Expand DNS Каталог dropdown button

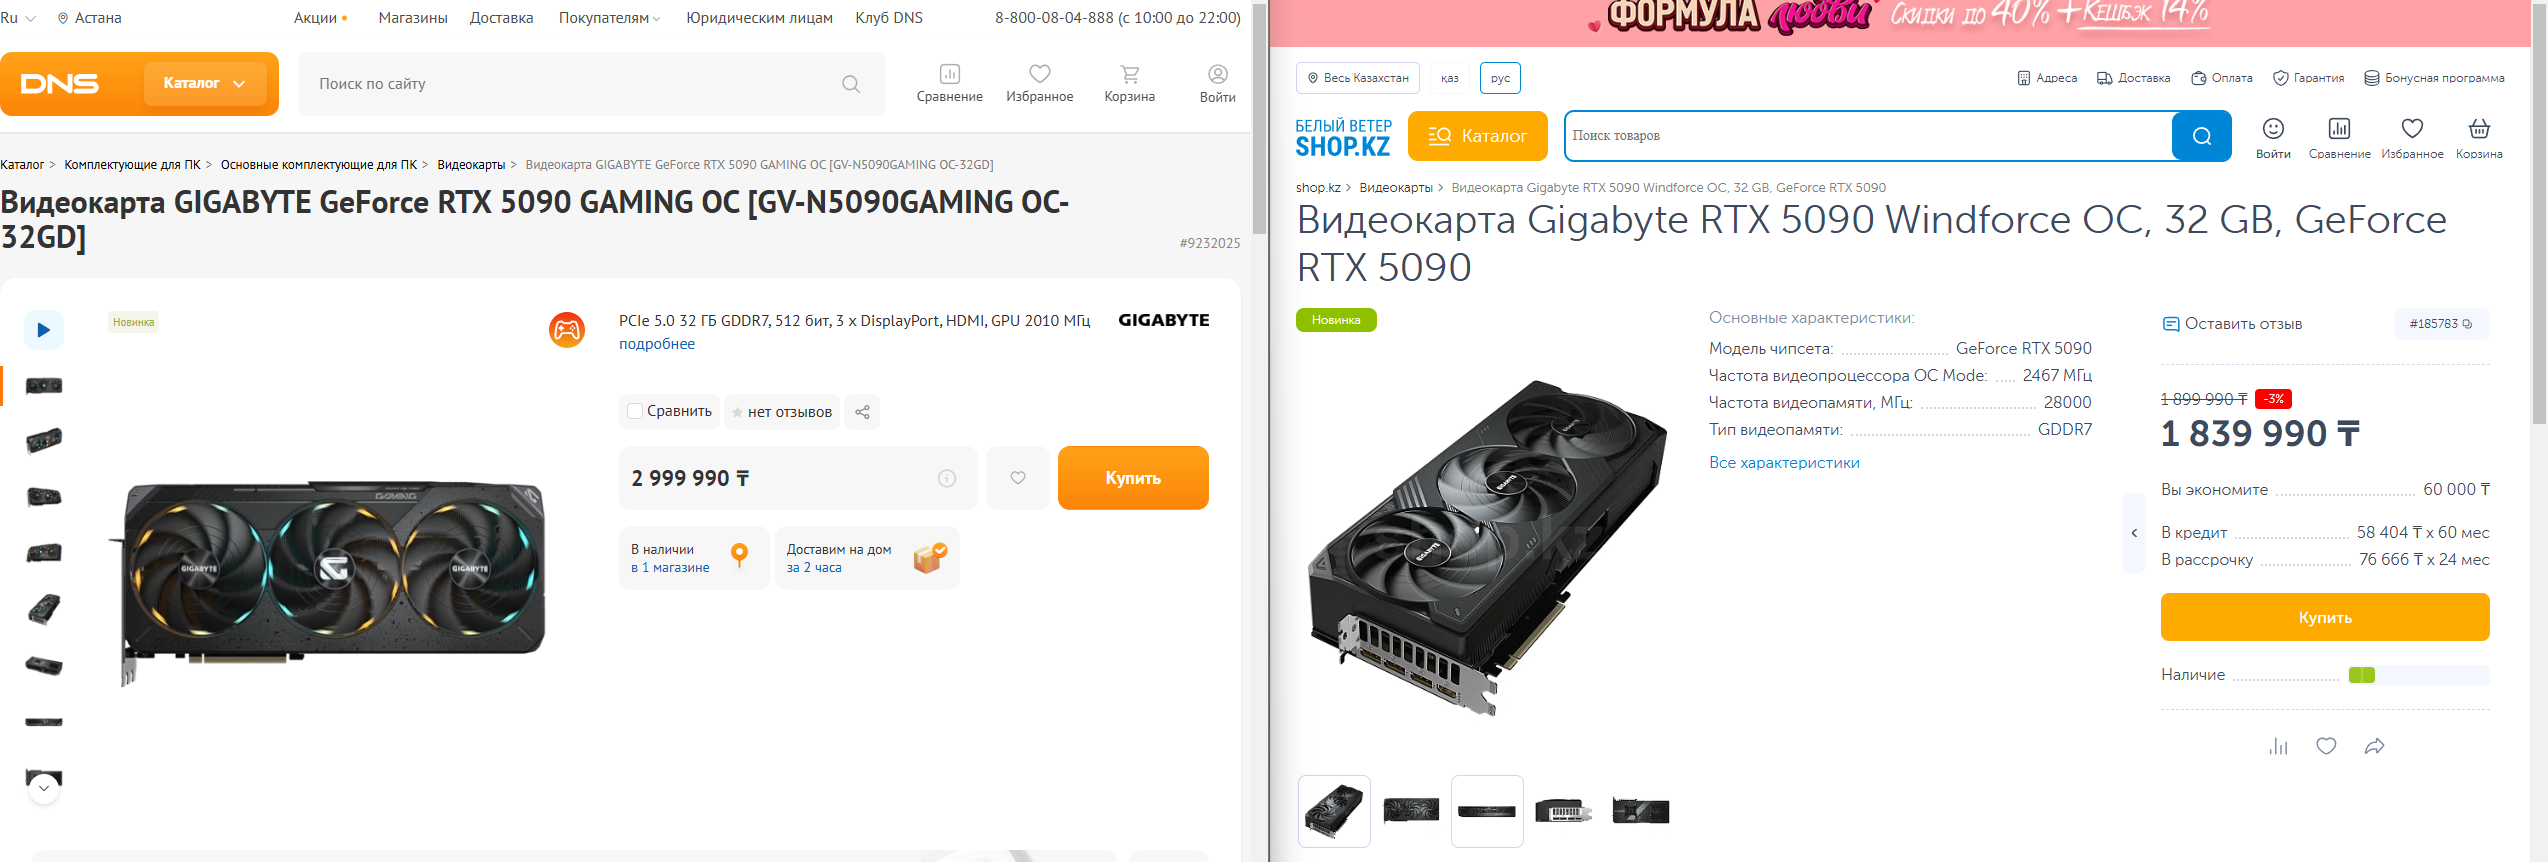(x=205, y=83)
